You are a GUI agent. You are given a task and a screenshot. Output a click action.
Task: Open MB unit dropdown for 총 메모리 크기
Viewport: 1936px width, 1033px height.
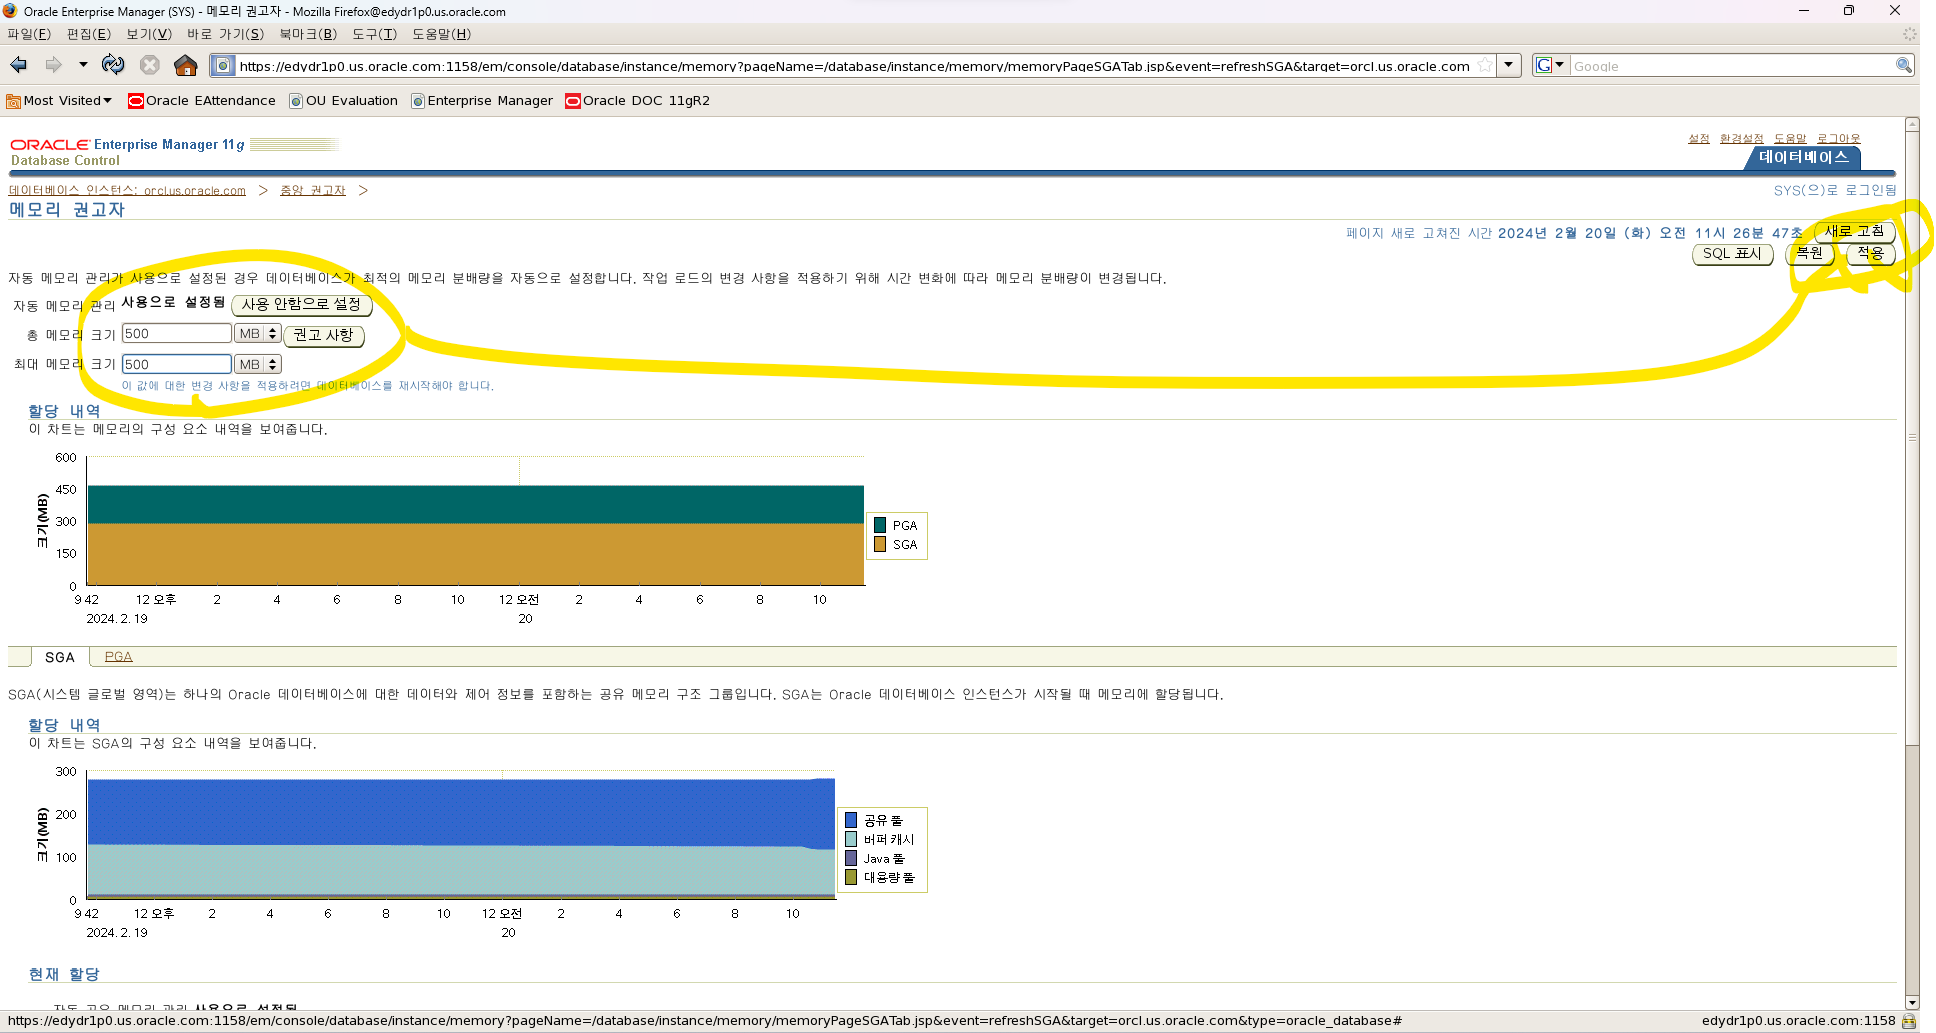pos(257,334)
